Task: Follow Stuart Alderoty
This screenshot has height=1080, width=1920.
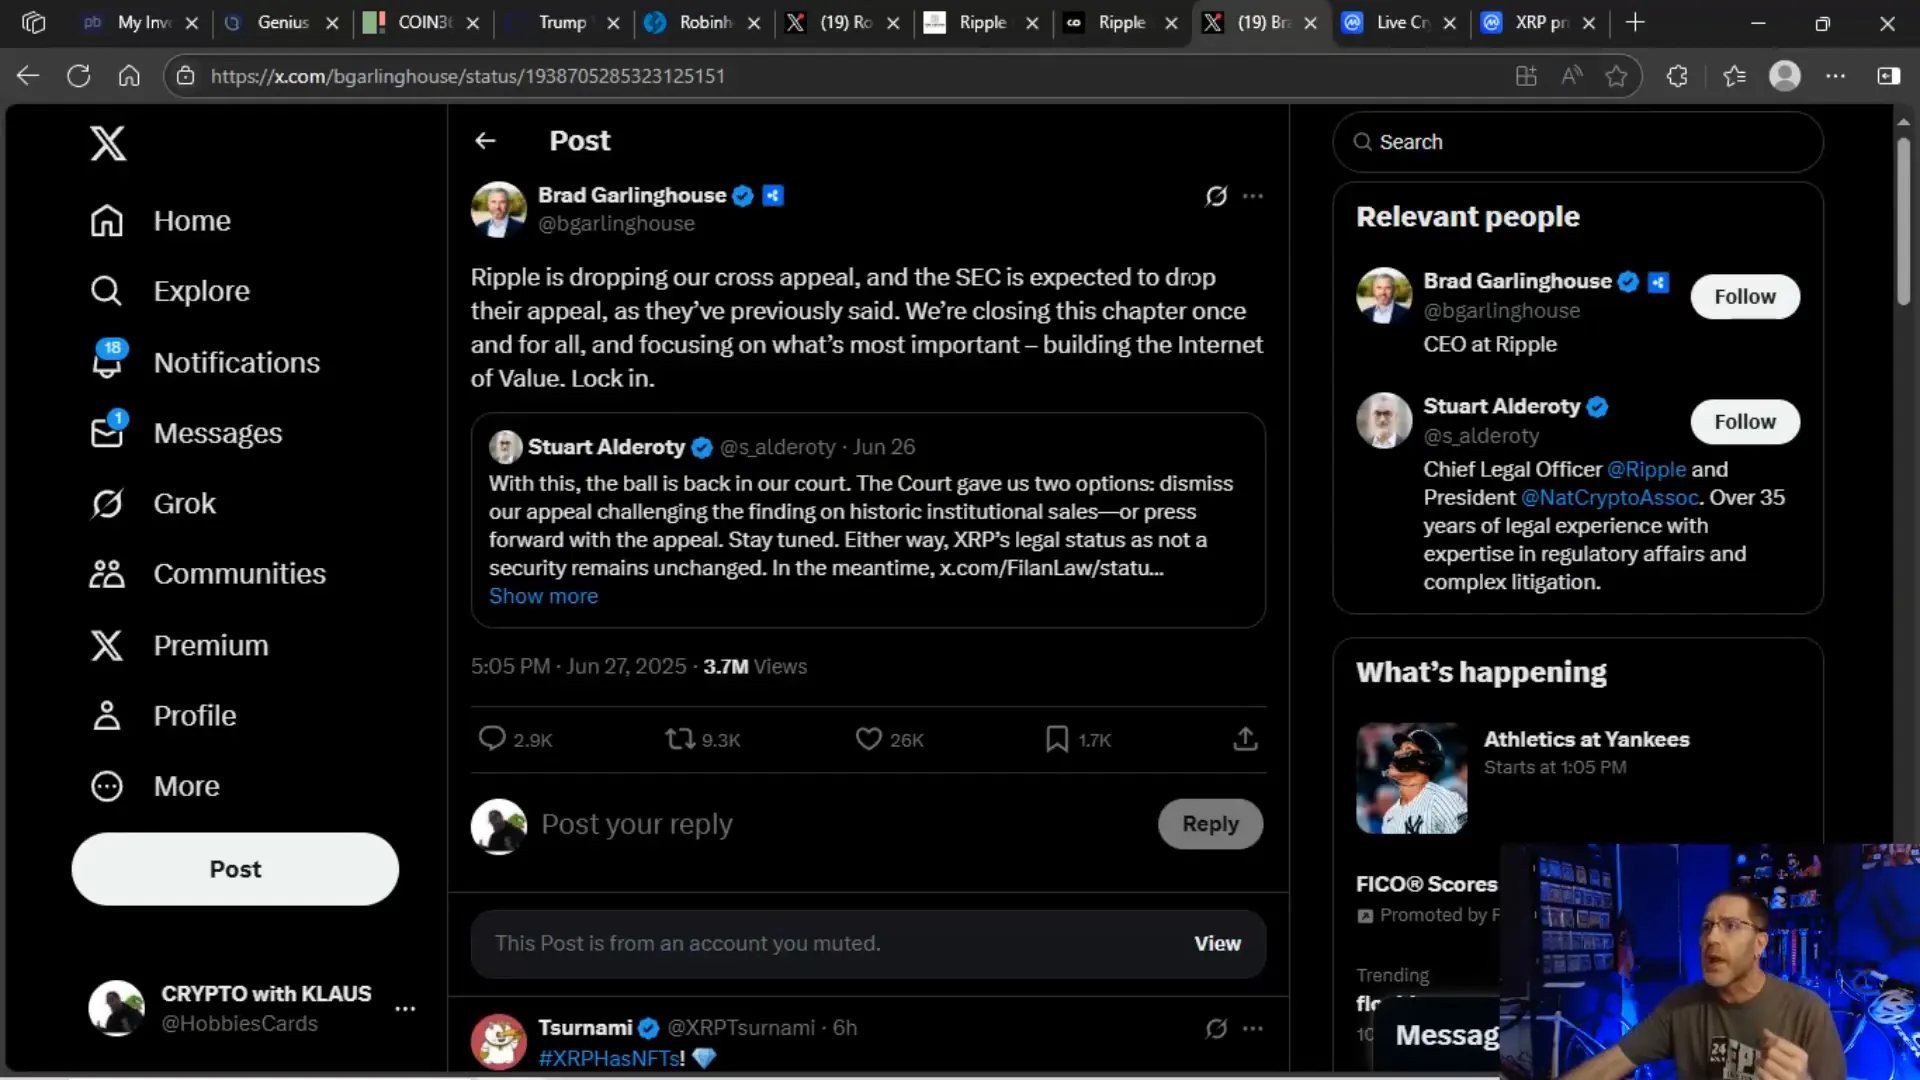Action: pyautogui.click(x=1745, y=422)
